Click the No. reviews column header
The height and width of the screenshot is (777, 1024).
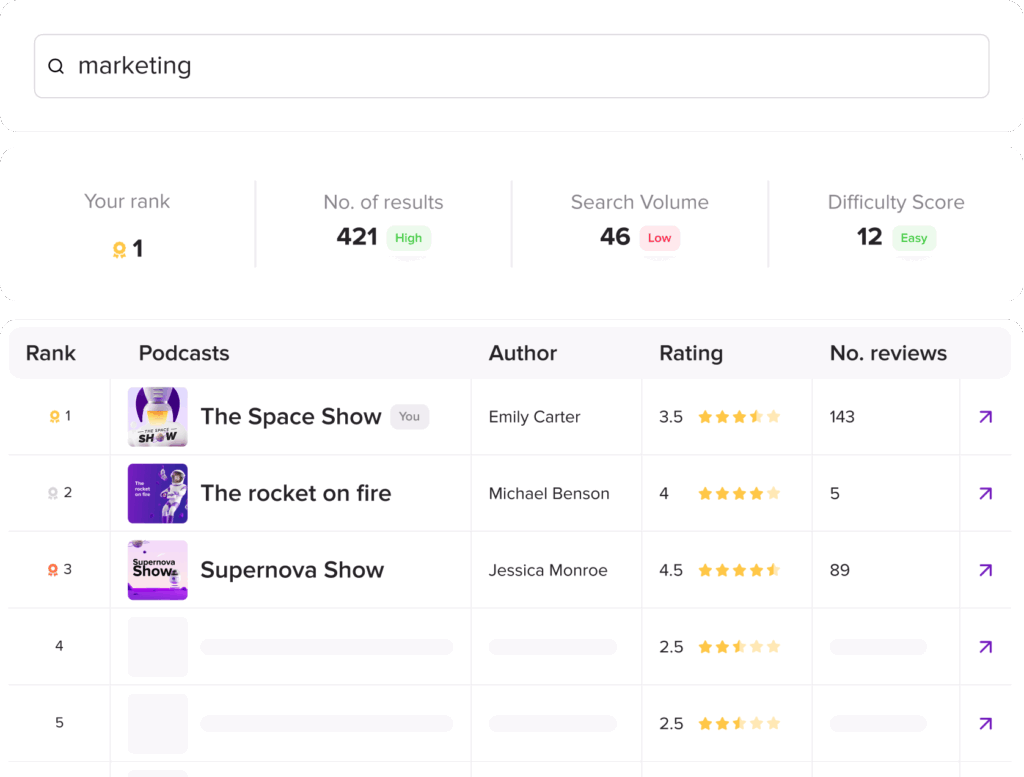888,353
